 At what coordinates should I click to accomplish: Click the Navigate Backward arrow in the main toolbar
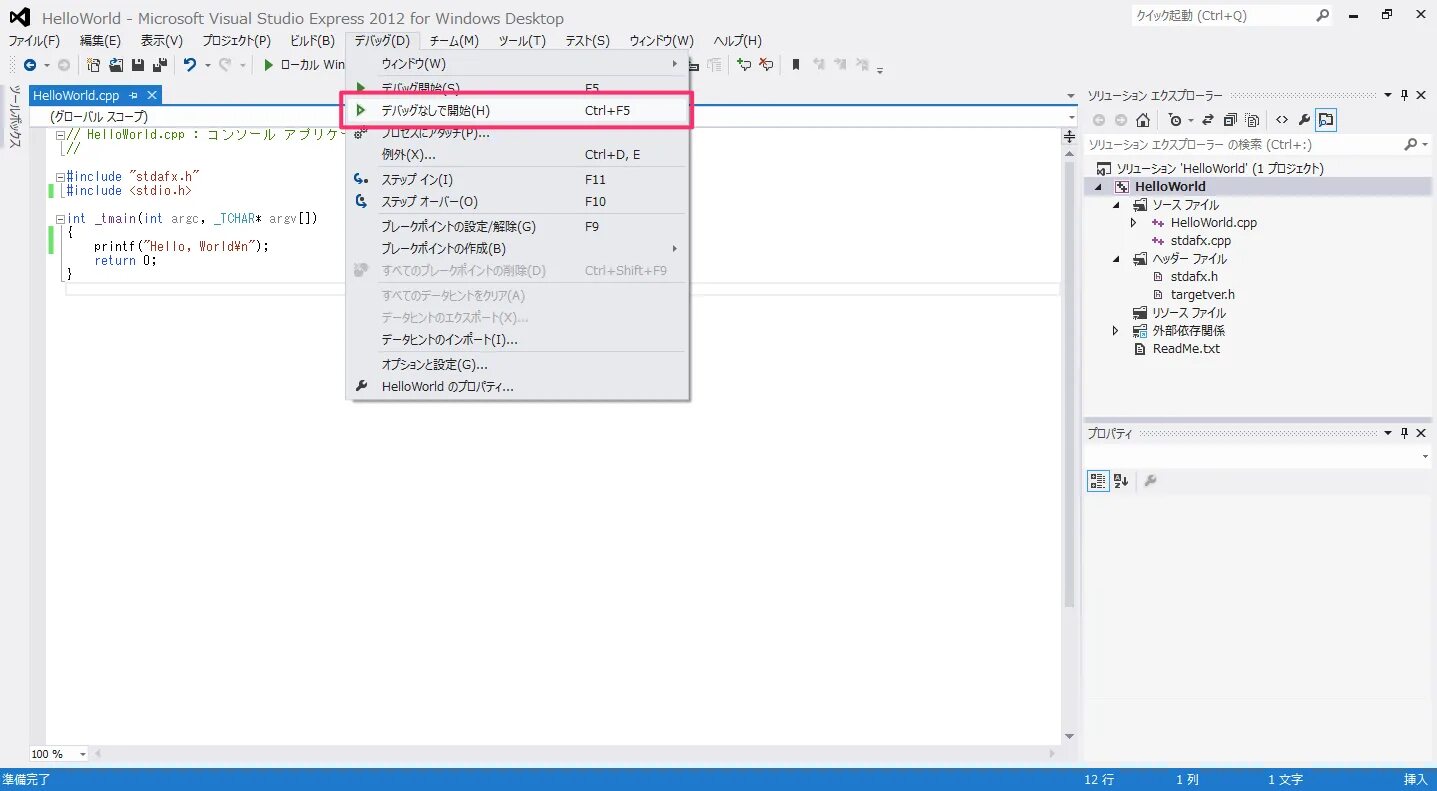30,65
